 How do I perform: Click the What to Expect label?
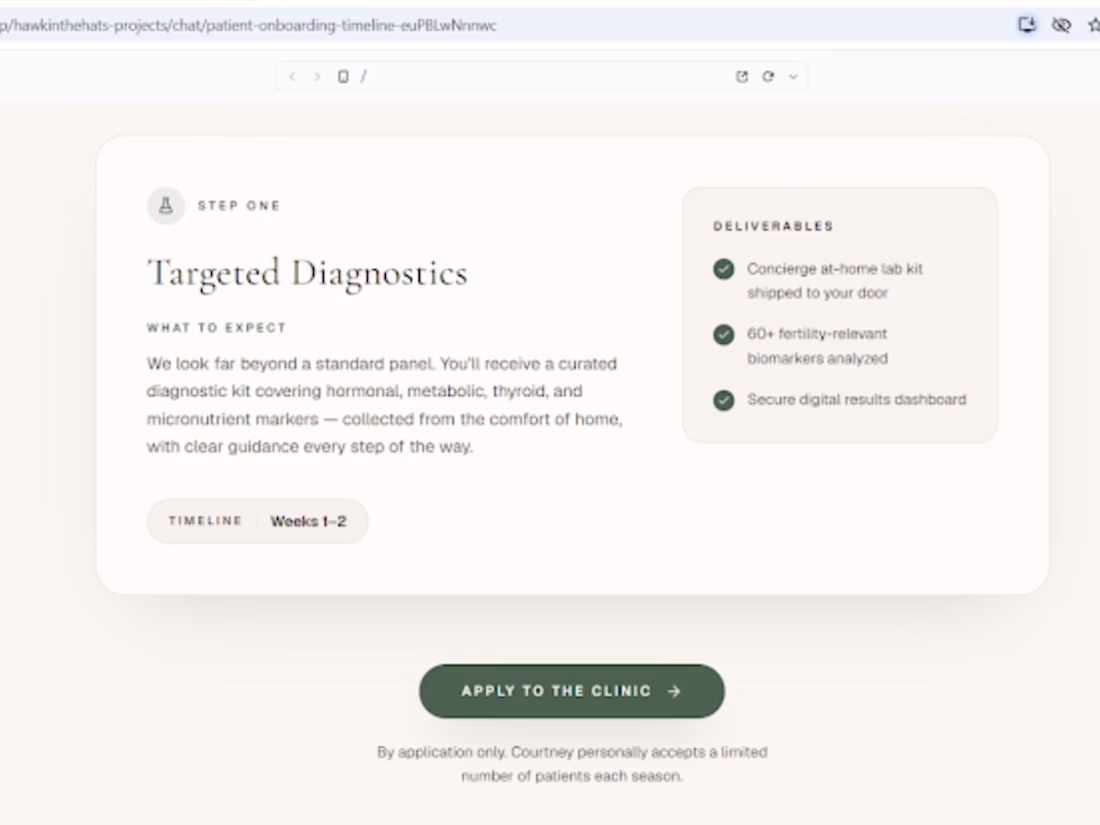pos(216,328)
